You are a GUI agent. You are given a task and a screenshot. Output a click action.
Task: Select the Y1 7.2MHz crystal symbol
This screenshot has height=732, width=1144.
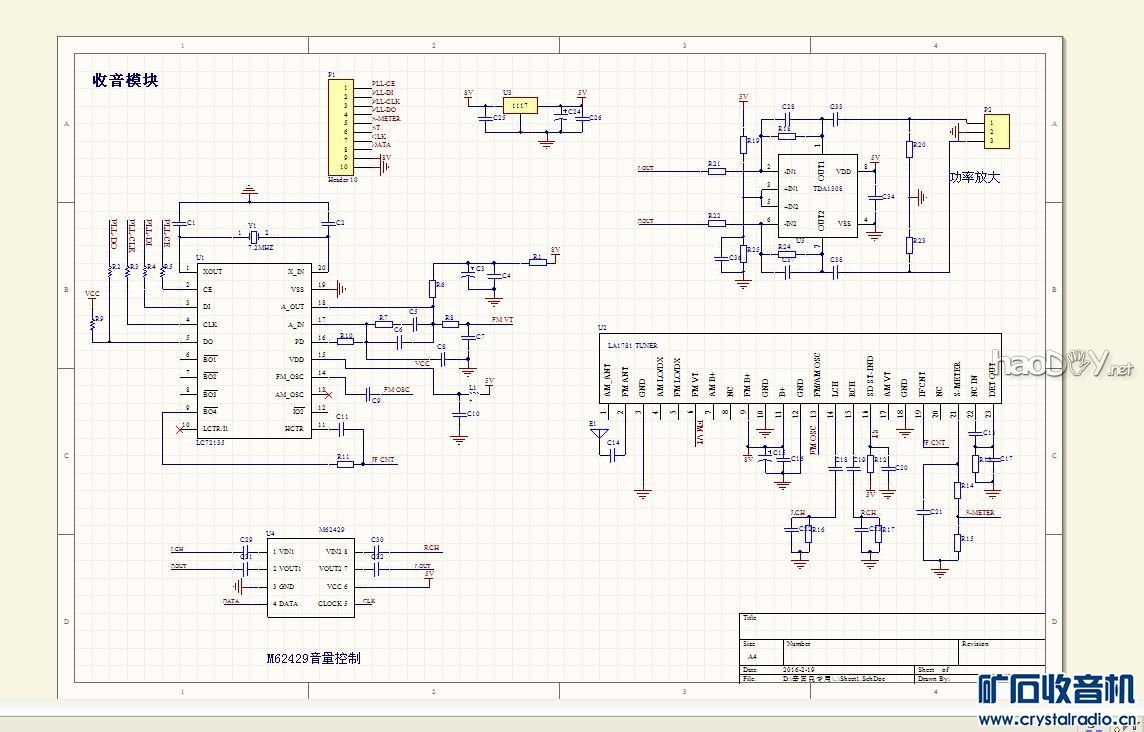[255, 235]
